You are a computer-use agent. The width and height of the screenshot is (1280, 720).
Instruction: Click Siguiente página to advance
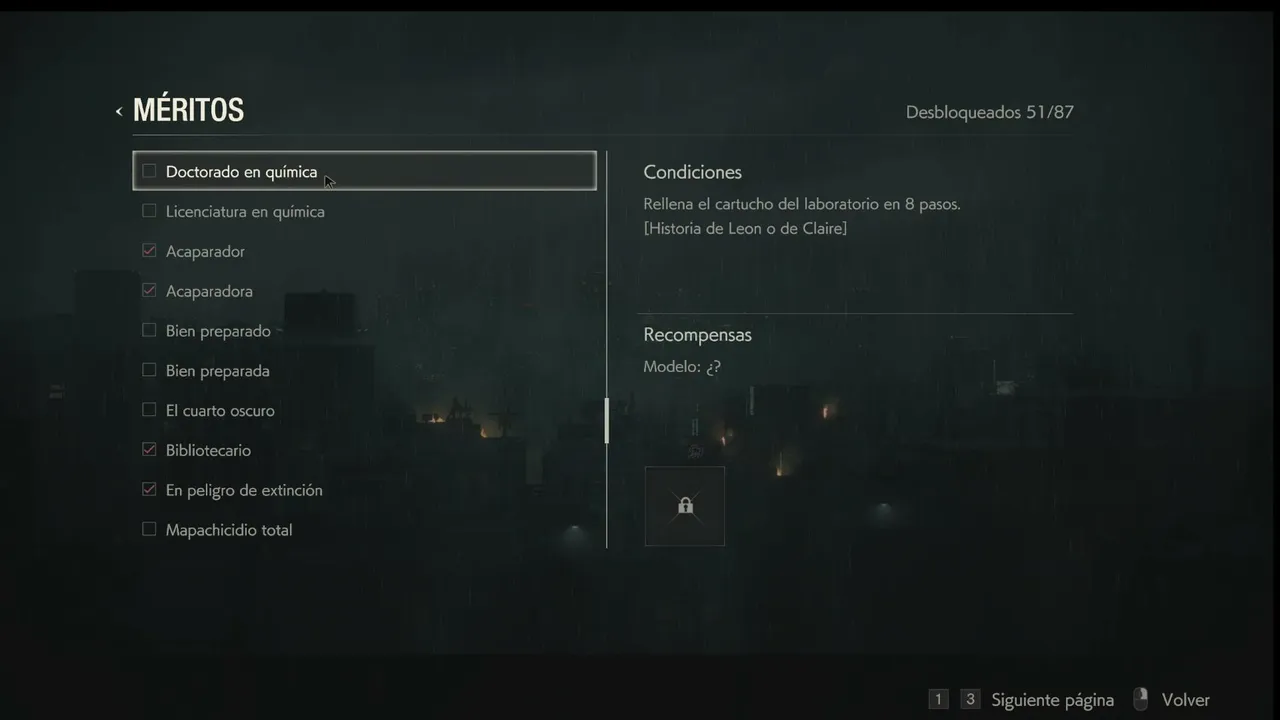tap(1052, 700)
